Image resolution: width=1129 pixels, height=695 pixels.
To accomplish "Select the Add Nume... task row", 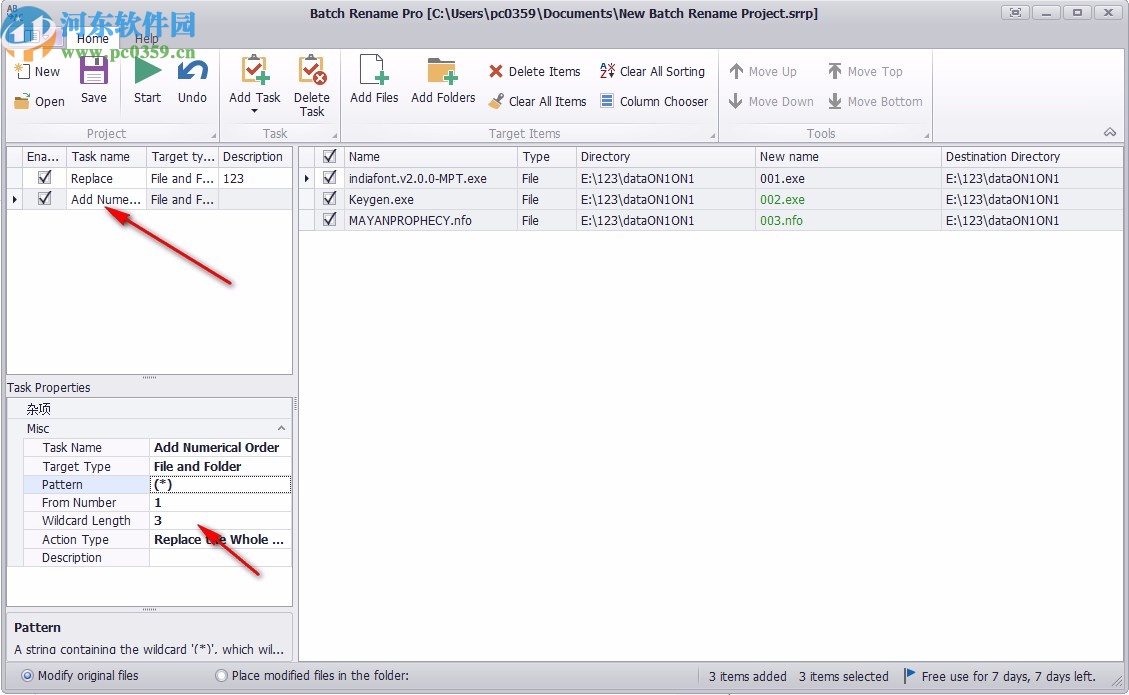I will (149, 199).
